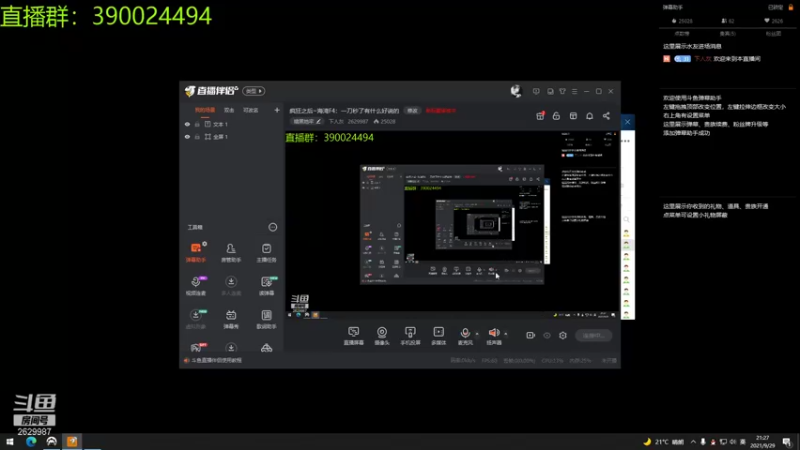Click the red link beside 修改
800x450 pixels.
tap(441, 111)
